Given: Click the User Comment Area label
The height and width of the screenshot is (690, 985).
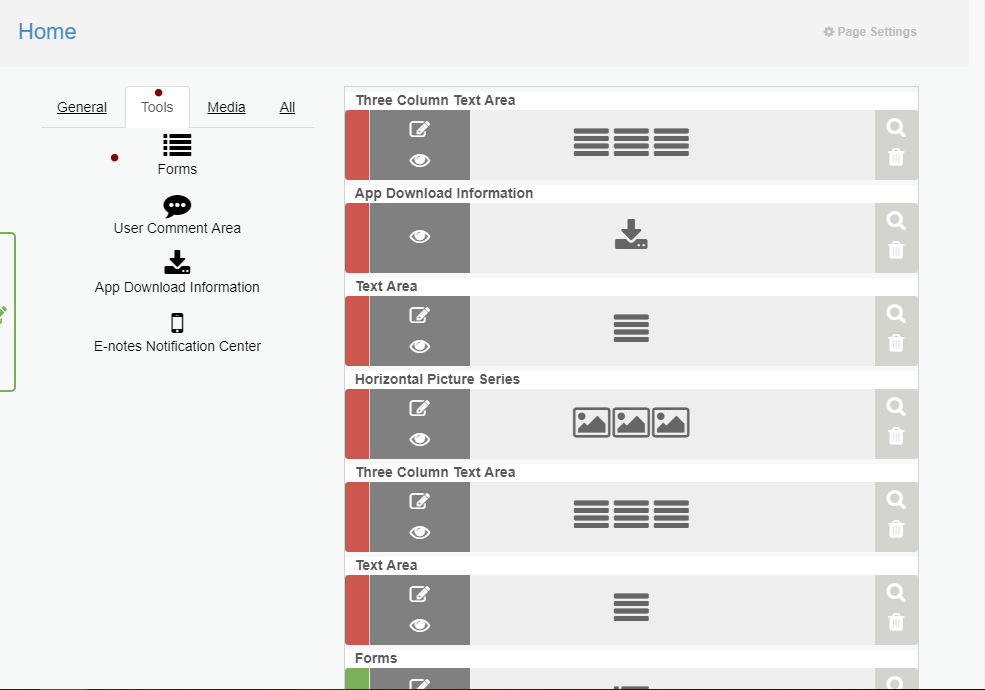Looking at the screenshot, I should (177, 228).
